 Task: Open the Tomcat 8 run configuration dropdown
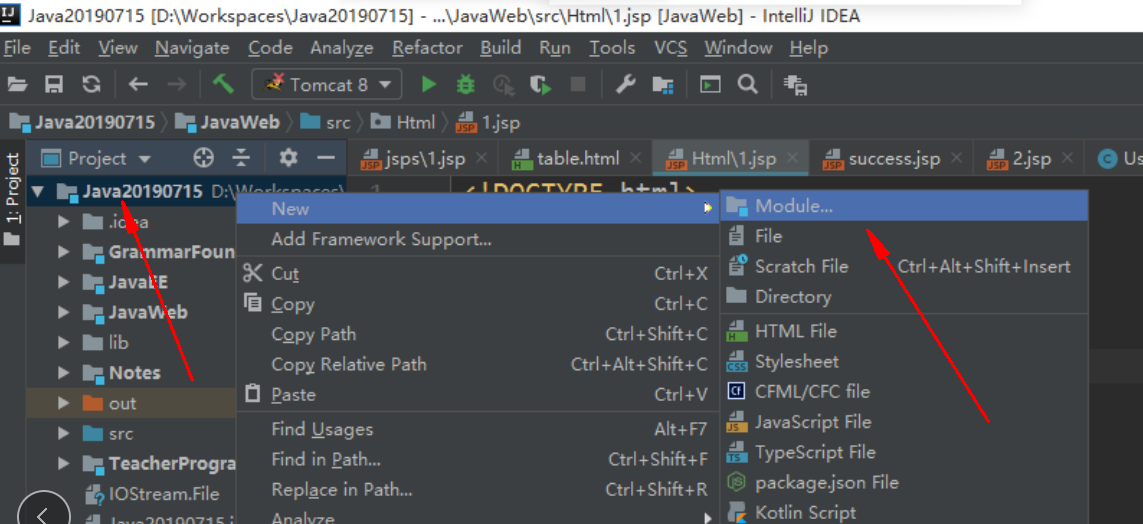coord(327,85)
